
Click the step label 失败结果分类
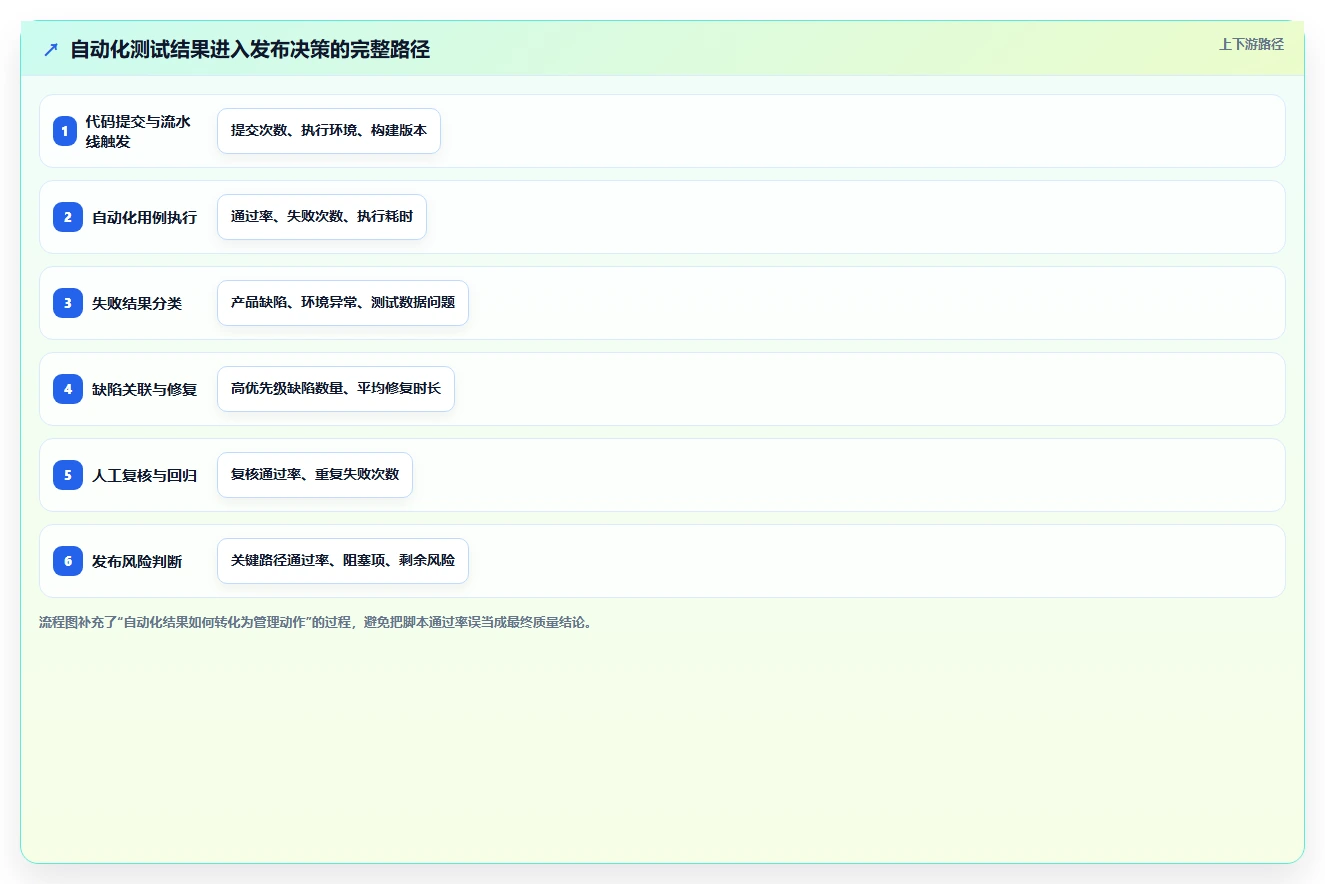[137, 303]
